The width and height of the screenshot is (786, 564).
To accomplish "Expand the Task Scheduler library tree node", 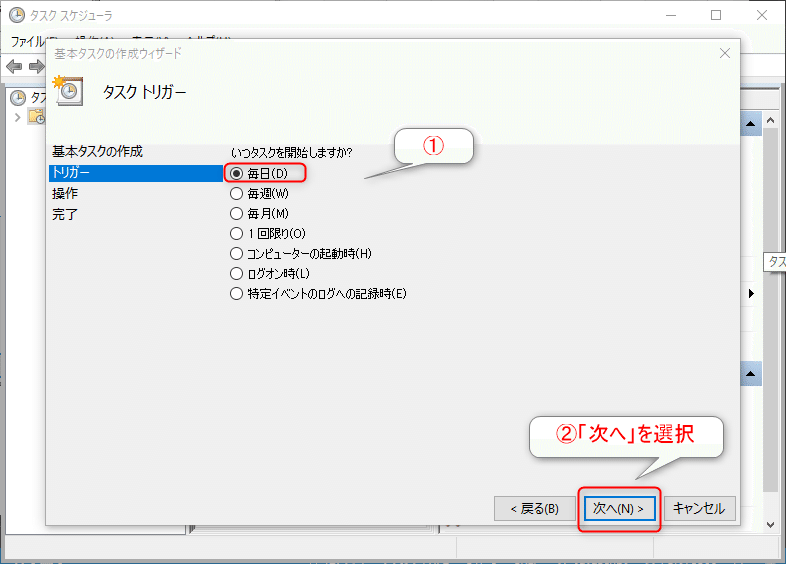I will [x=18, y=117].
